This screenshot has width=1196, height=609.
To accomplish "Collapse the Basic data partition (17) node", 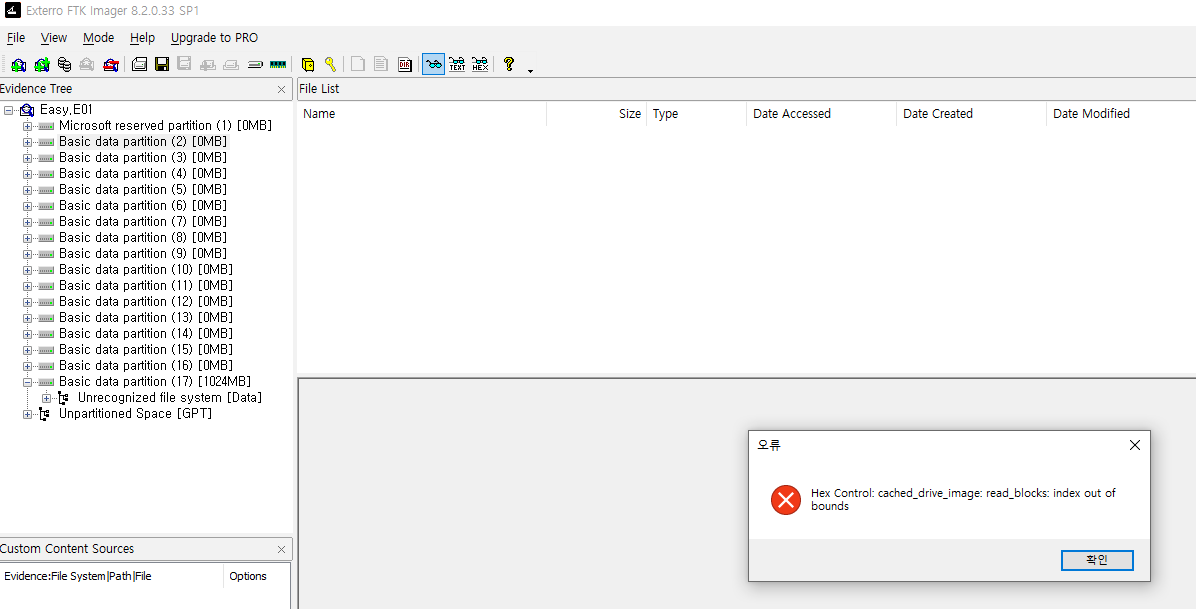I will click(27, 382).
